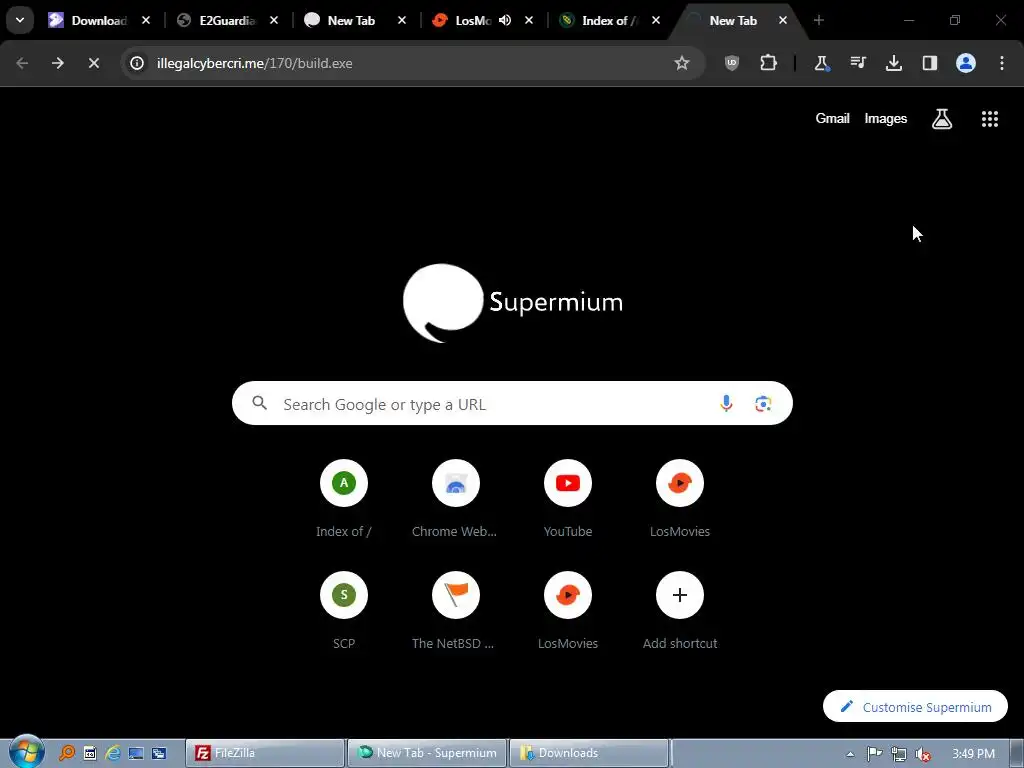Switch to the Index of / tab
The image size is (1024, 768).
coord(609,21)
